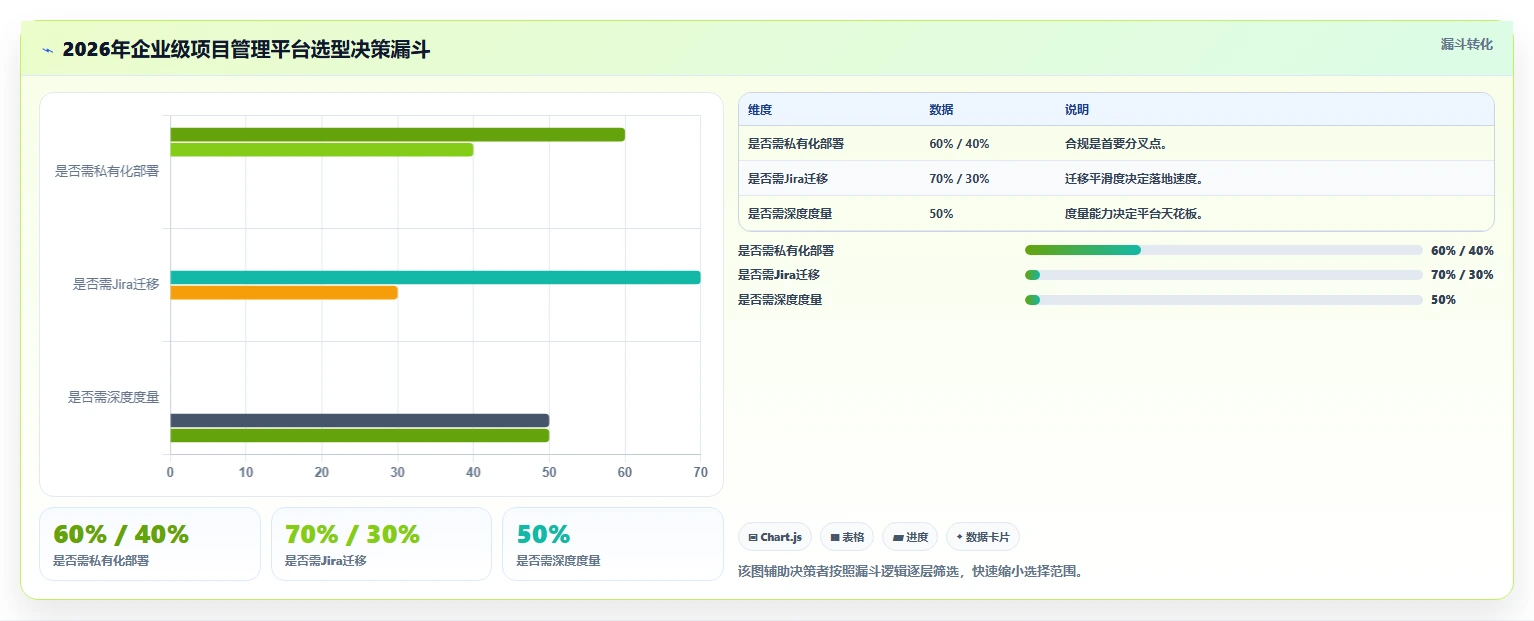
Task: Click x-axis tick 20
Action: point(322,472)
